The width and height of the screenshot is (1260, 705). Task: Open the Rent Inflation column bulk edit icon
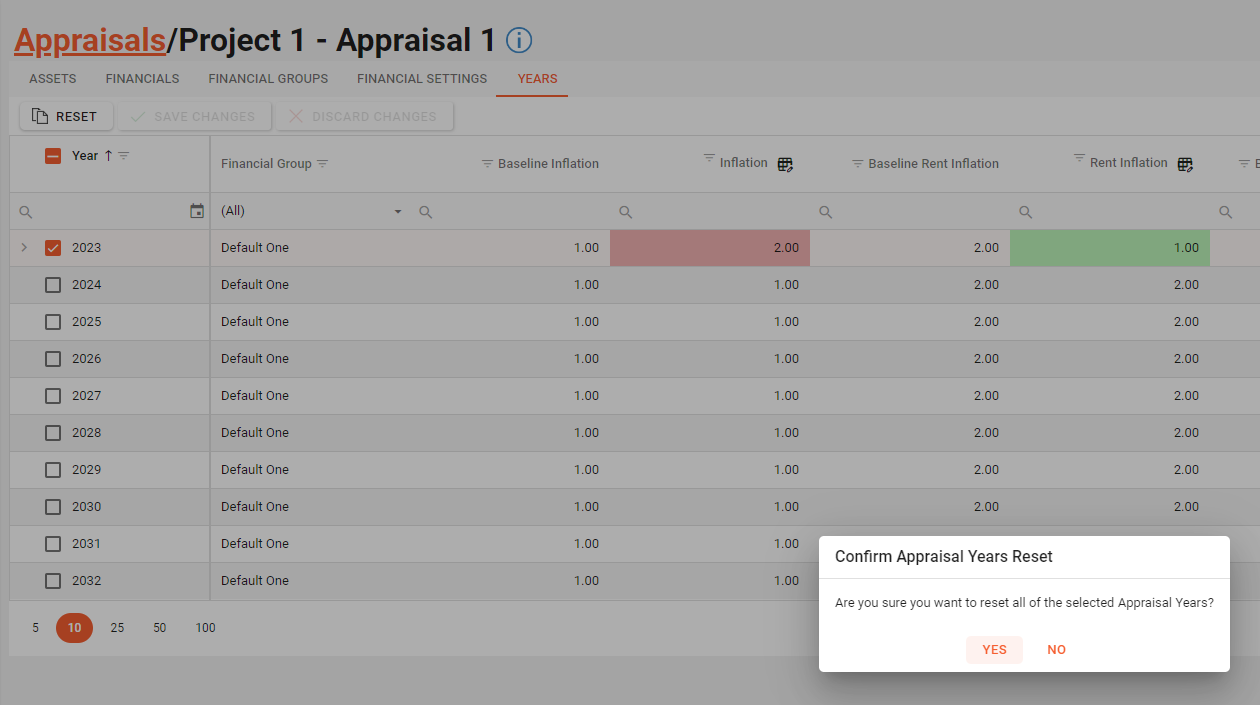pyautogui.click(x=1185, y=164)
